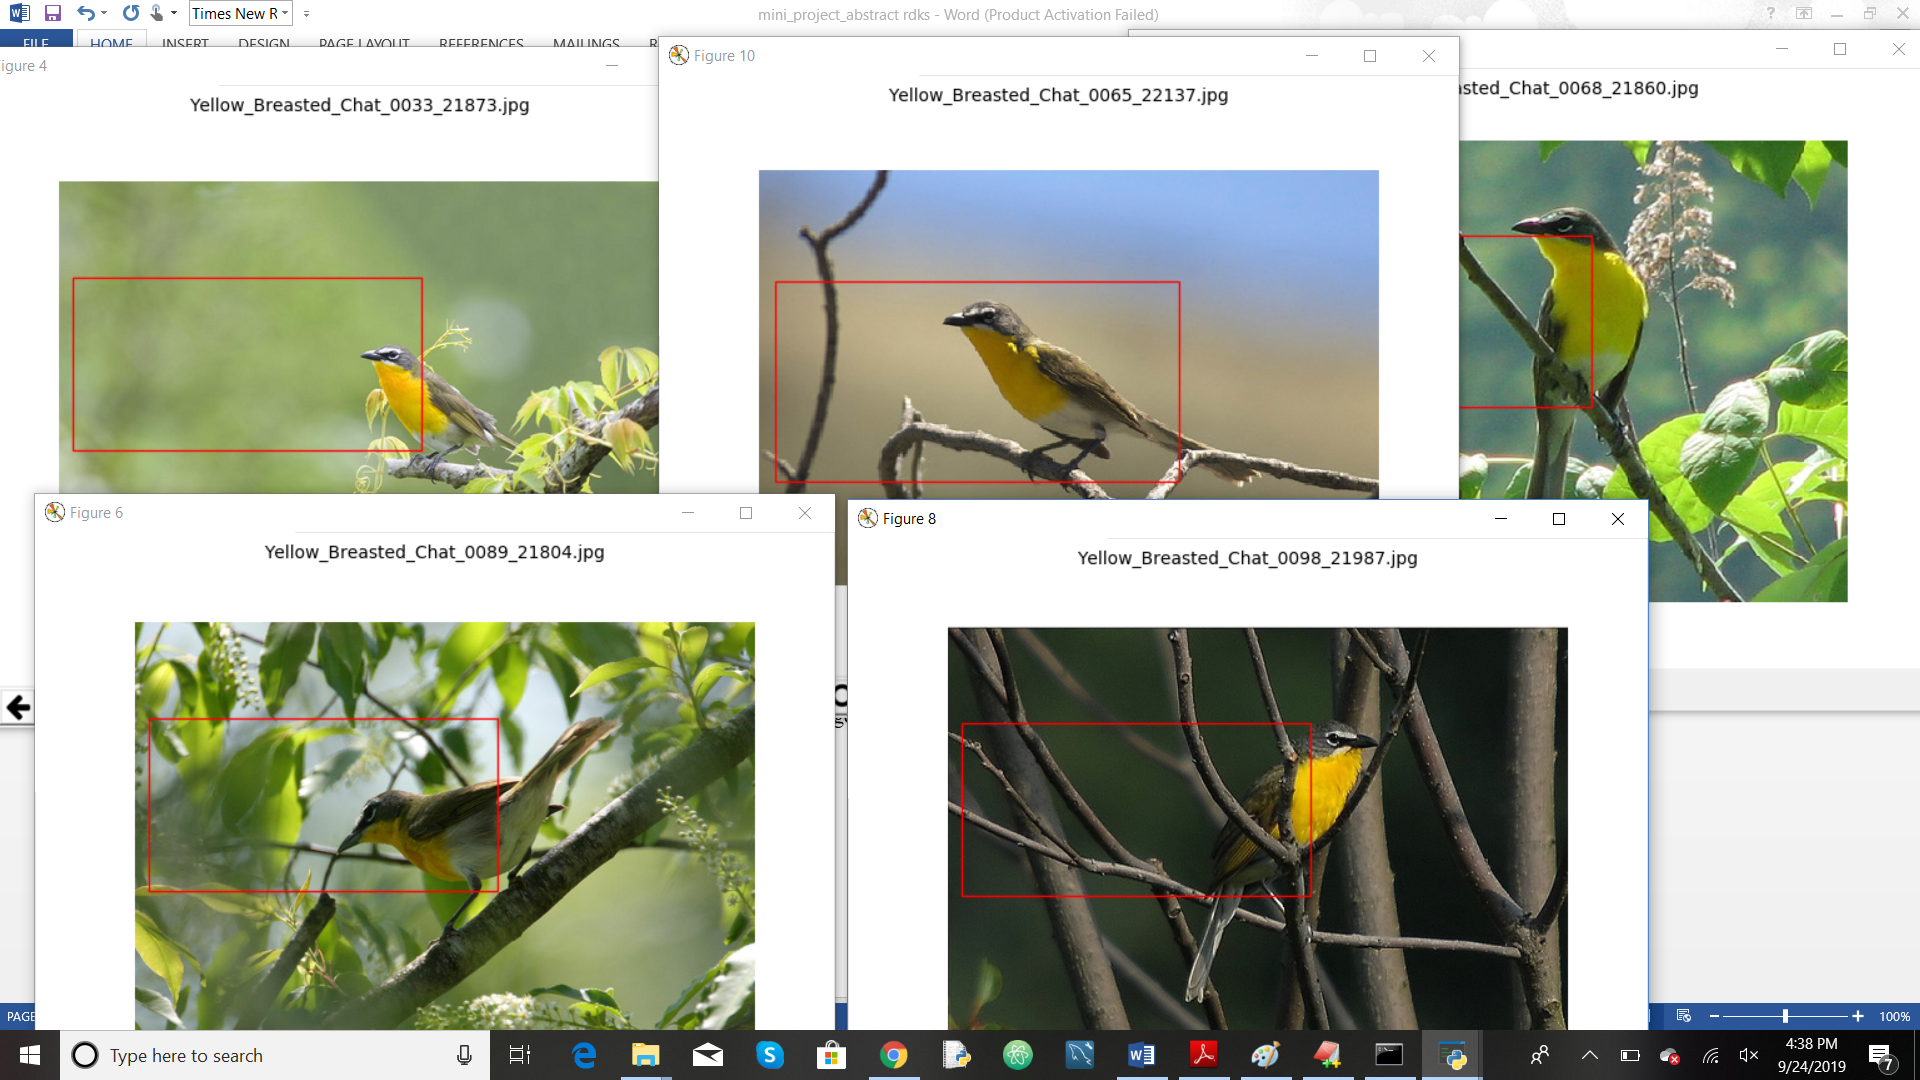The width and height of the screenshot is (1920, 1080).
Task: Click Web Layout view icon in Word status bar
Action: pyautogui.click(x=1684, y=1016)
